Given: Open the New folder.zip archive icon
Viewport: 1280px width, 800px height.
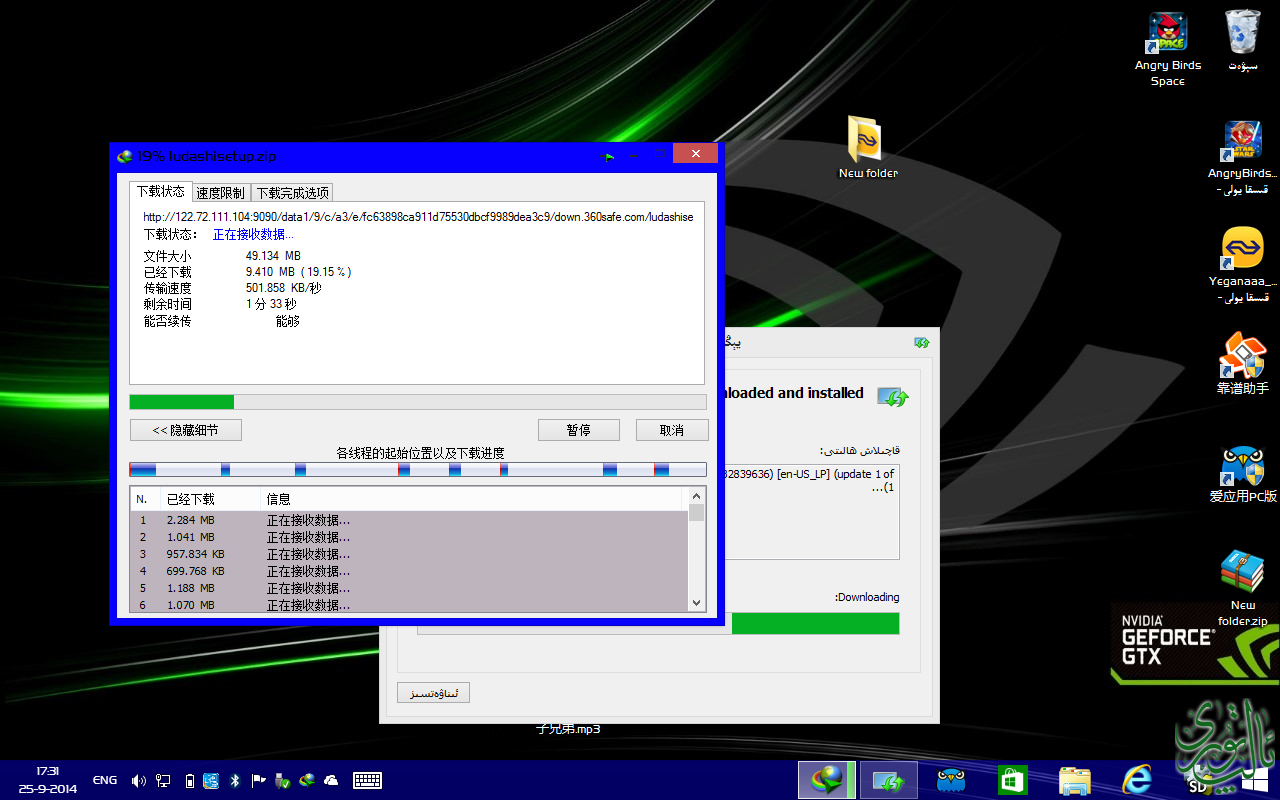Looking at the screenshot, I should point(1242,588).
